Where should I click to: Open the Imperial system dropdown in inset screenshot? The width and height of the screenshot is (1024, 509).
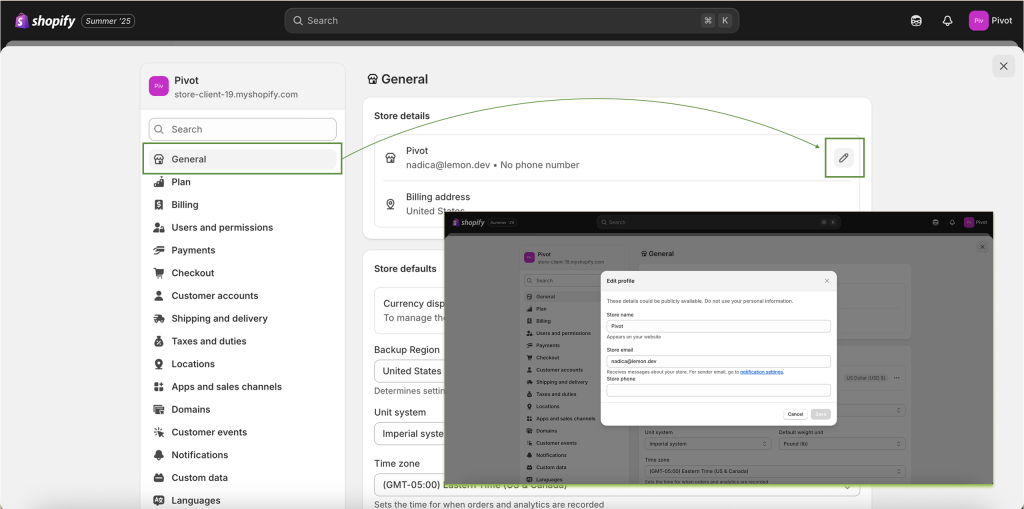[x=708, y=444]
